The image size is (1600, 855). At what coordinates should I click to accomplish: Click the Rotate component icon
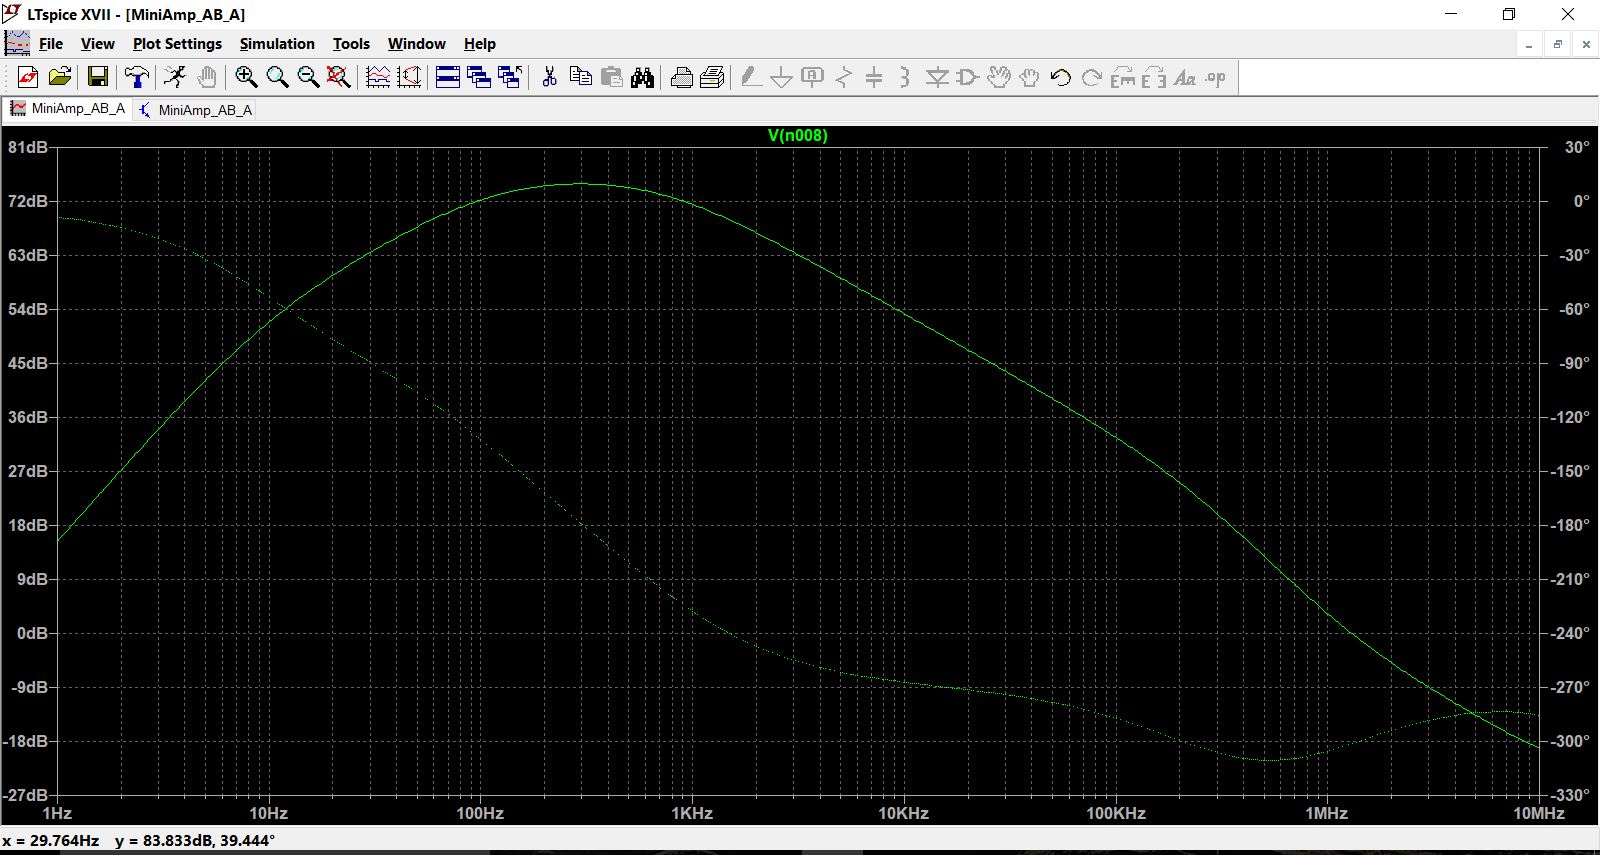(1123, 77)
